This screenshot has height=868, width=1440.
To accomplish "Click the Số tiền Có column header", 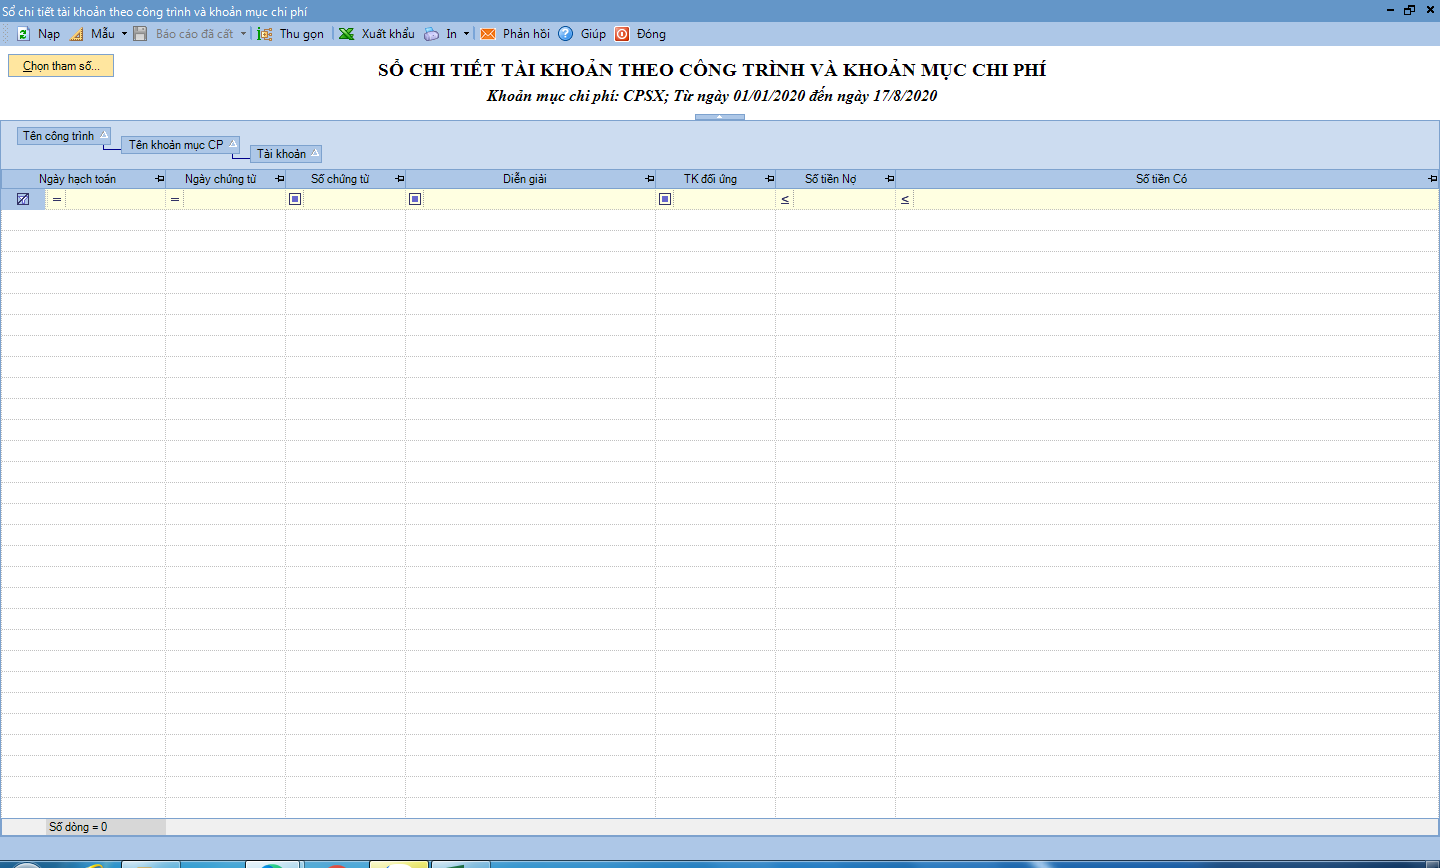I will (1161, 179).
